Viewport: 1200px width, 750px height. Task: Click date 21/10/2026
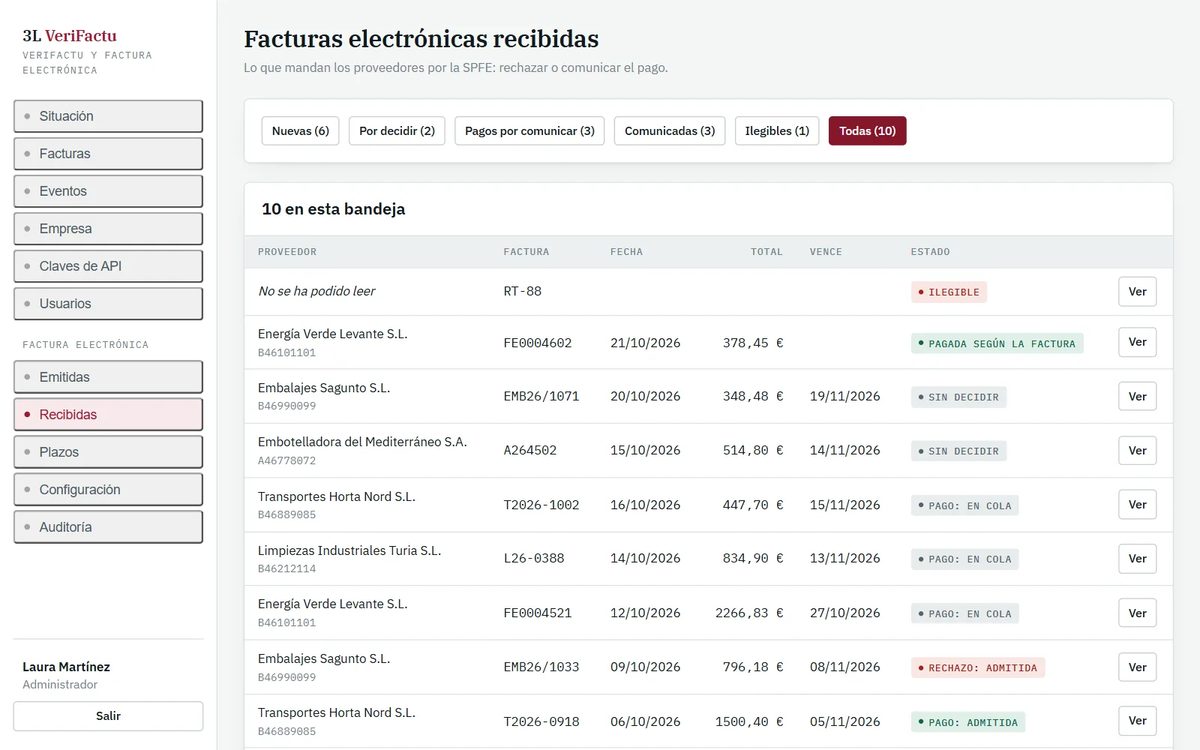(645, 342)
